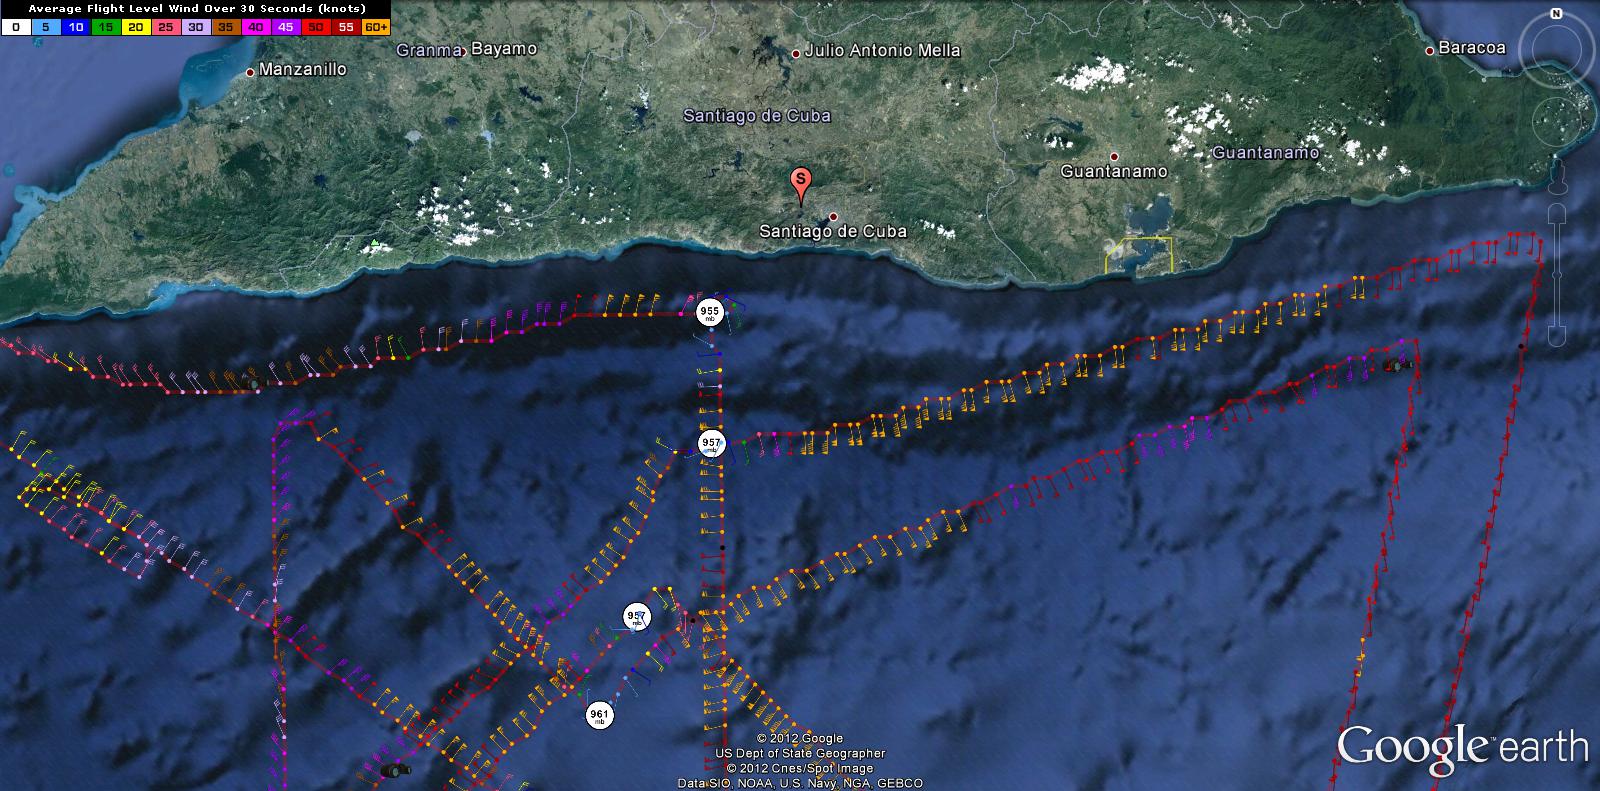The image size is (1600, 791).
Task: Click the 60+ knots orange legend swatch
Action: click(x=376, y=27)
